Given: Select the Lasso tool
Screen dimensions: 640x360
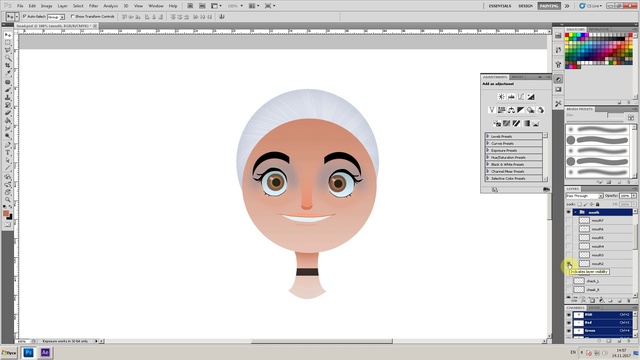Looking at the screenshot, I should point(8,51).
